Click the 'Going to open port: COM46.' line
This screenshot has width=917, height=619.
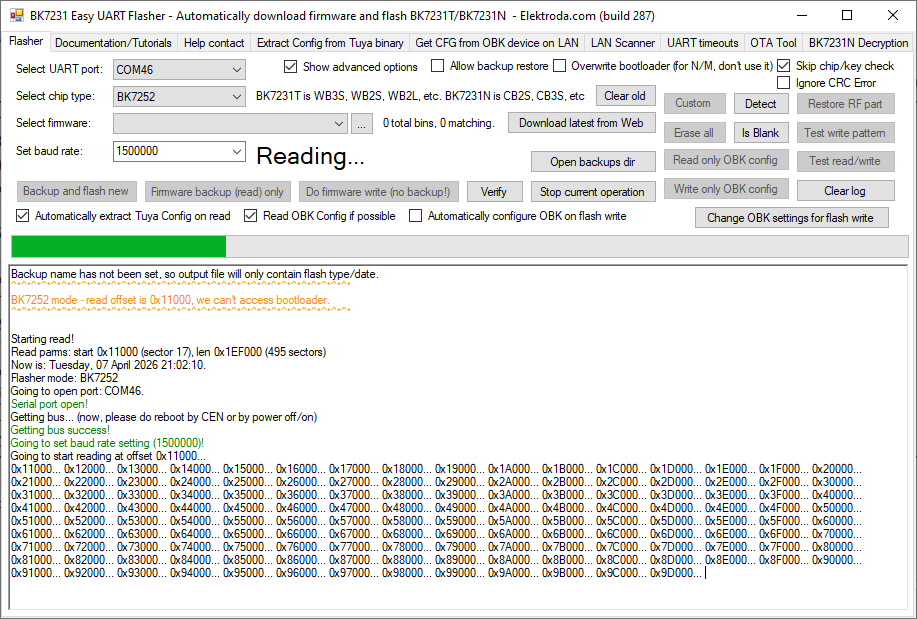point(77,391)
